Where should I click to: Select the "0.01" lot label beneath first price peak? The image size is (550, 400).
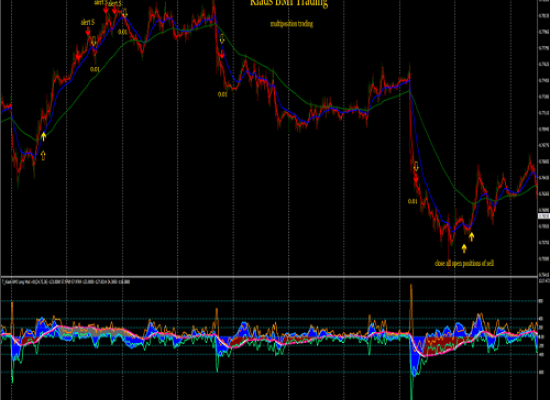pyautogui.click(x=122, y=32)
